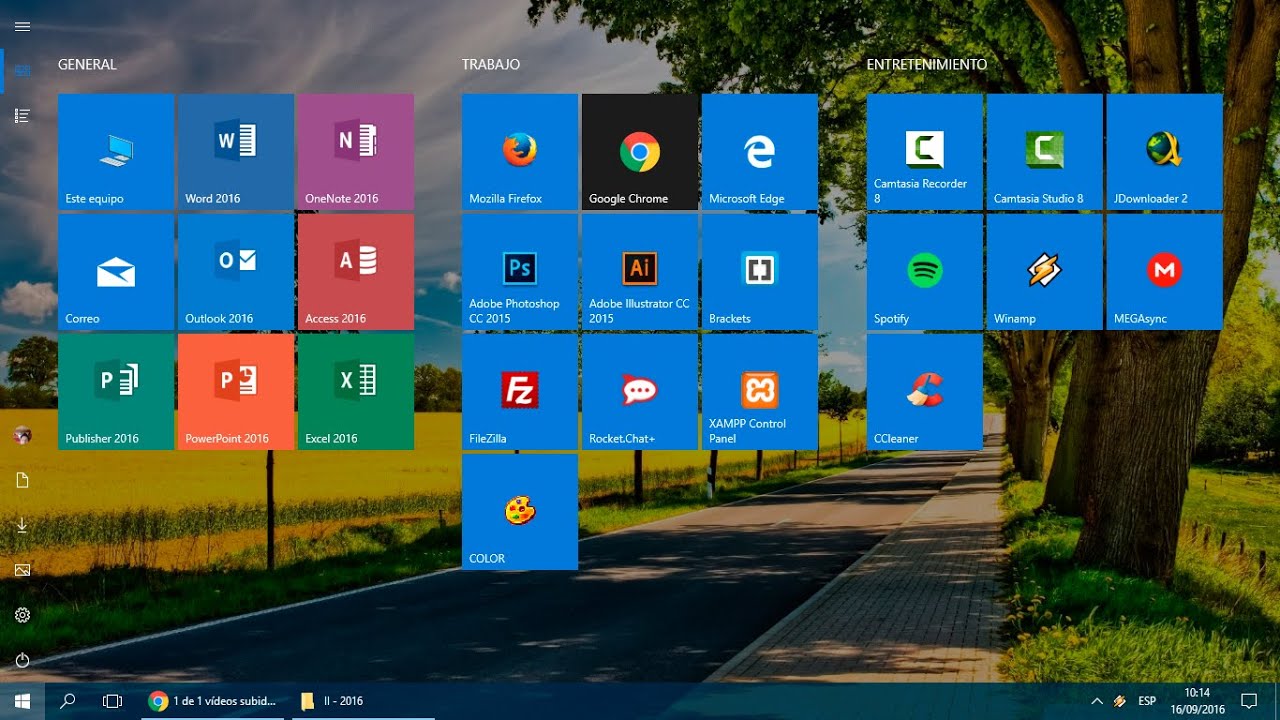Open the Correo mail tile
Viewport: 1280px width, 720px height.
[116, 272]
